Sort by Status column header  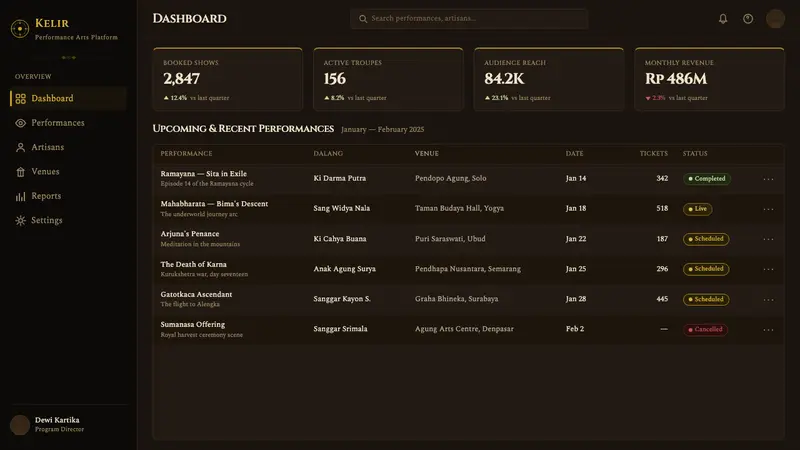[695, 154]
